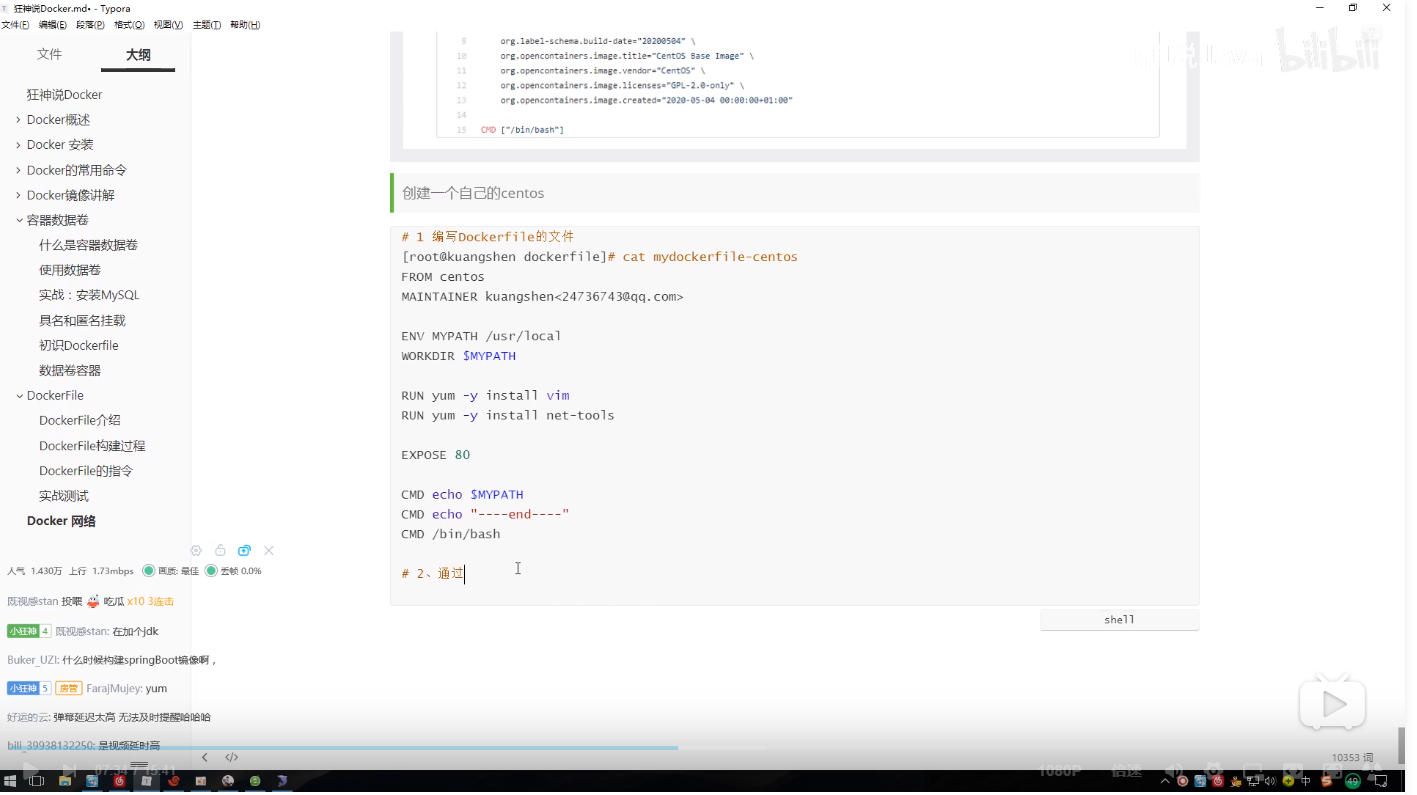This screenshot has width=1417, height=795.
Task: Open the Windows notification center
Action: [x=1380, y=781]
